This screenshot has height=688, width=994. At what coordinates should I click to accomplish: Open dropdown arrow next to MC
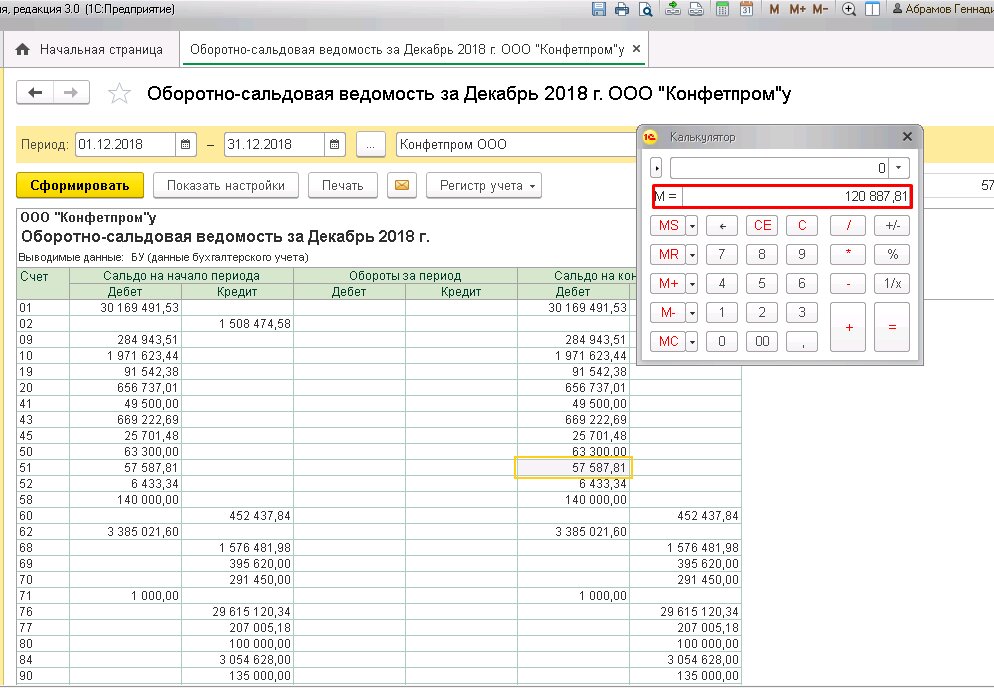tap(692, 341)
